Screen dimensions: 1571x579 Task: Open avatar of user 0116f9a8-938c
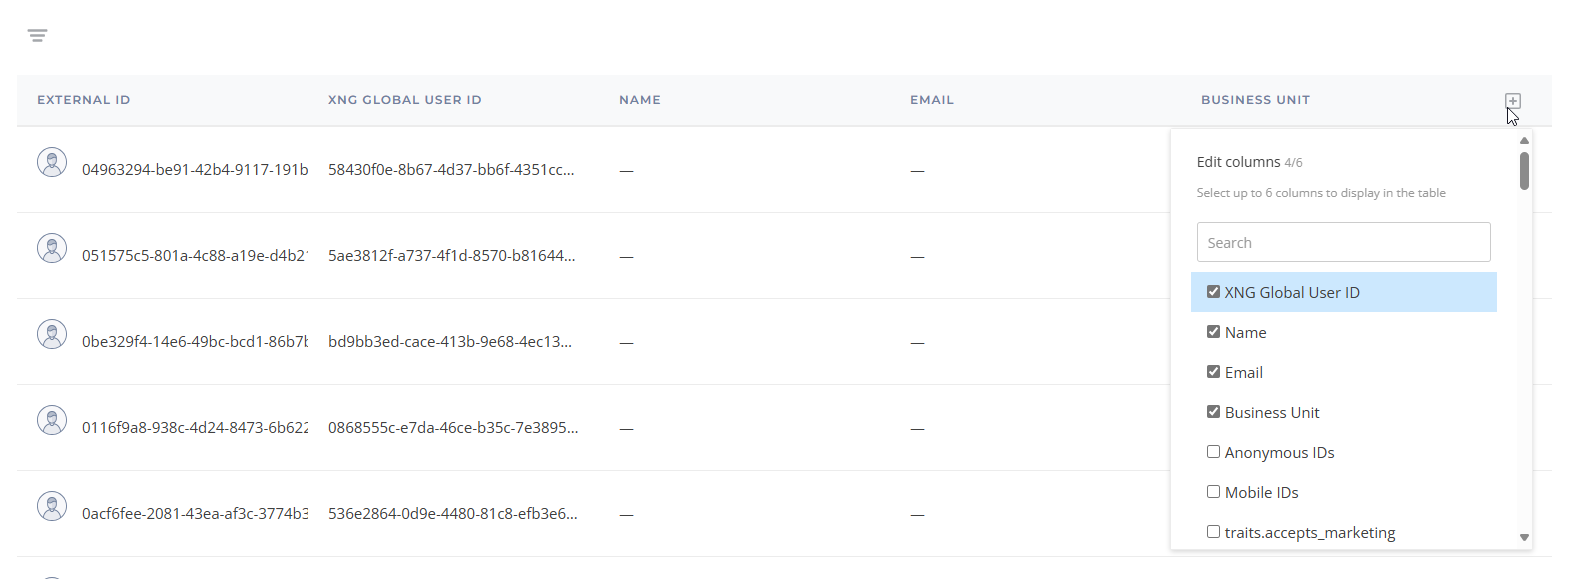click(x=52, y=420)
